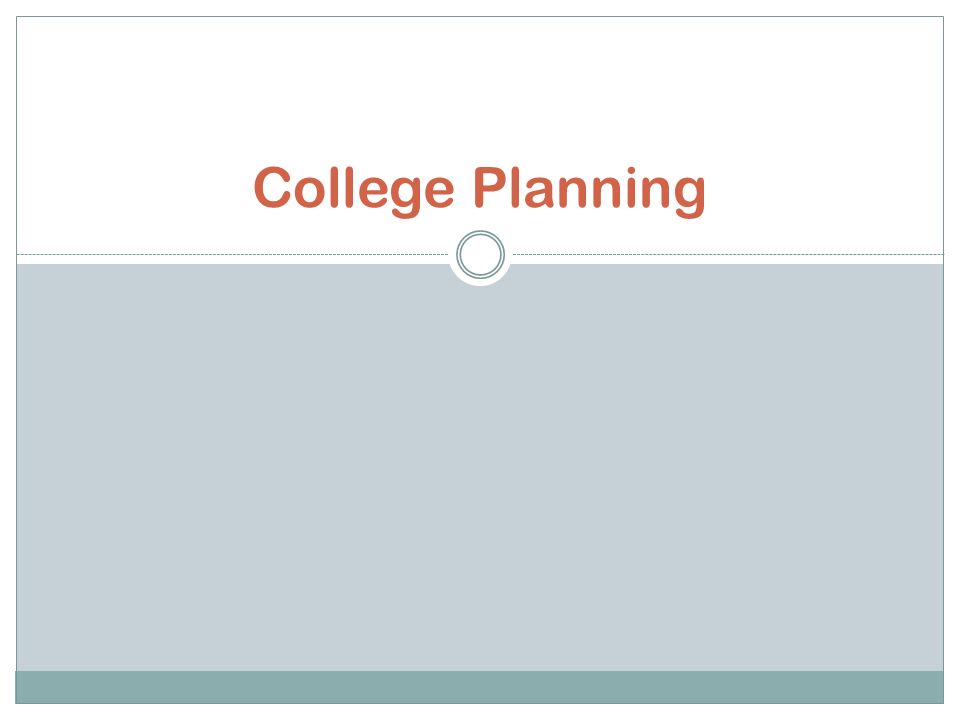Click the thin top border of the slide
The height and width of the screenshot is (720, 960).
pos(479,17)
